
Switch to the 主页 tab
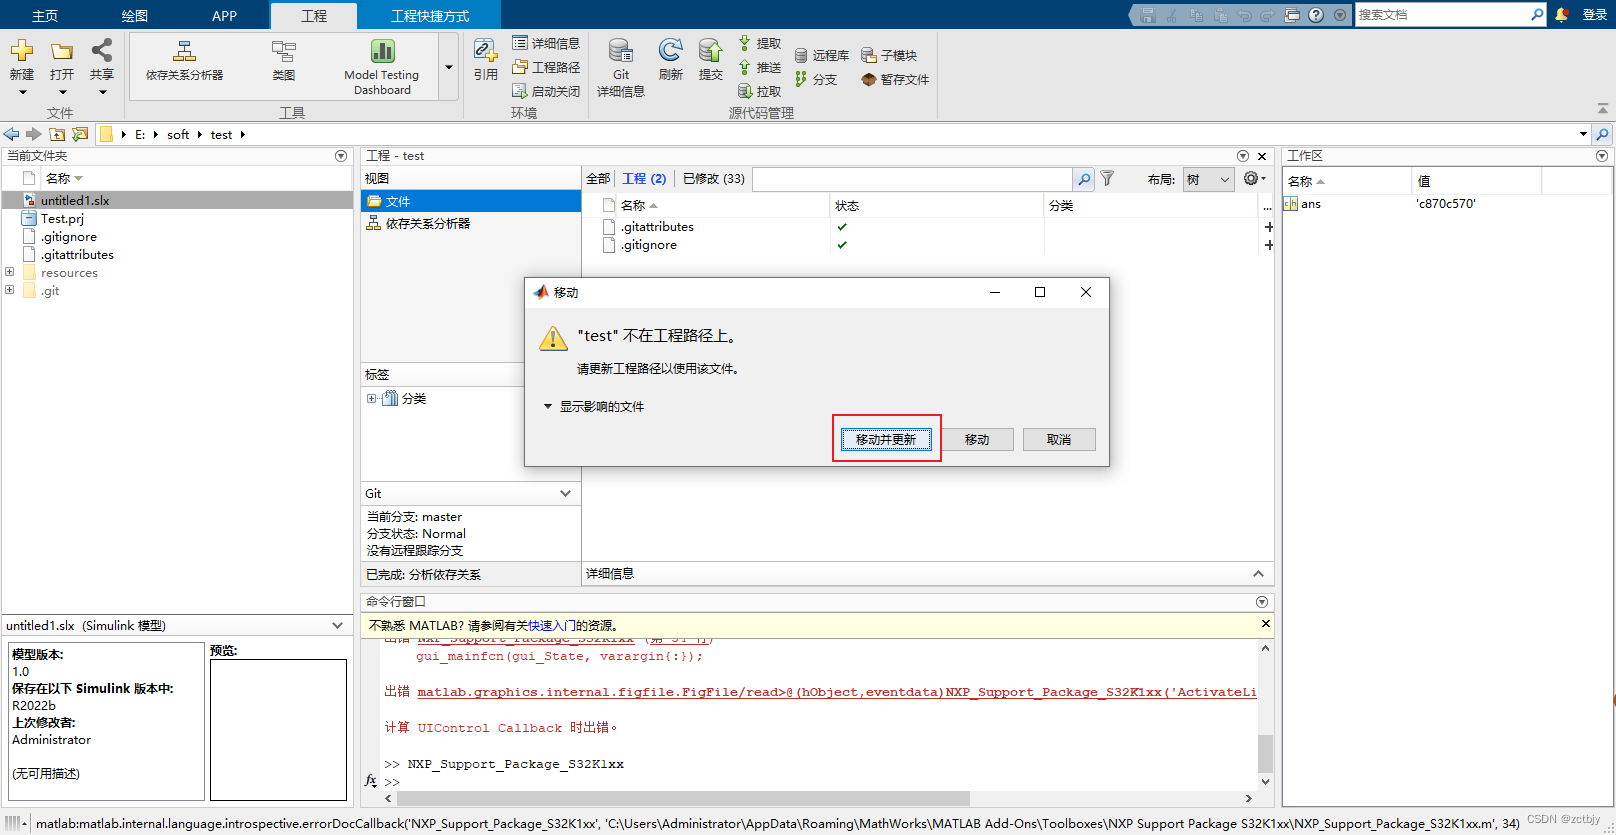click(45, 15)
